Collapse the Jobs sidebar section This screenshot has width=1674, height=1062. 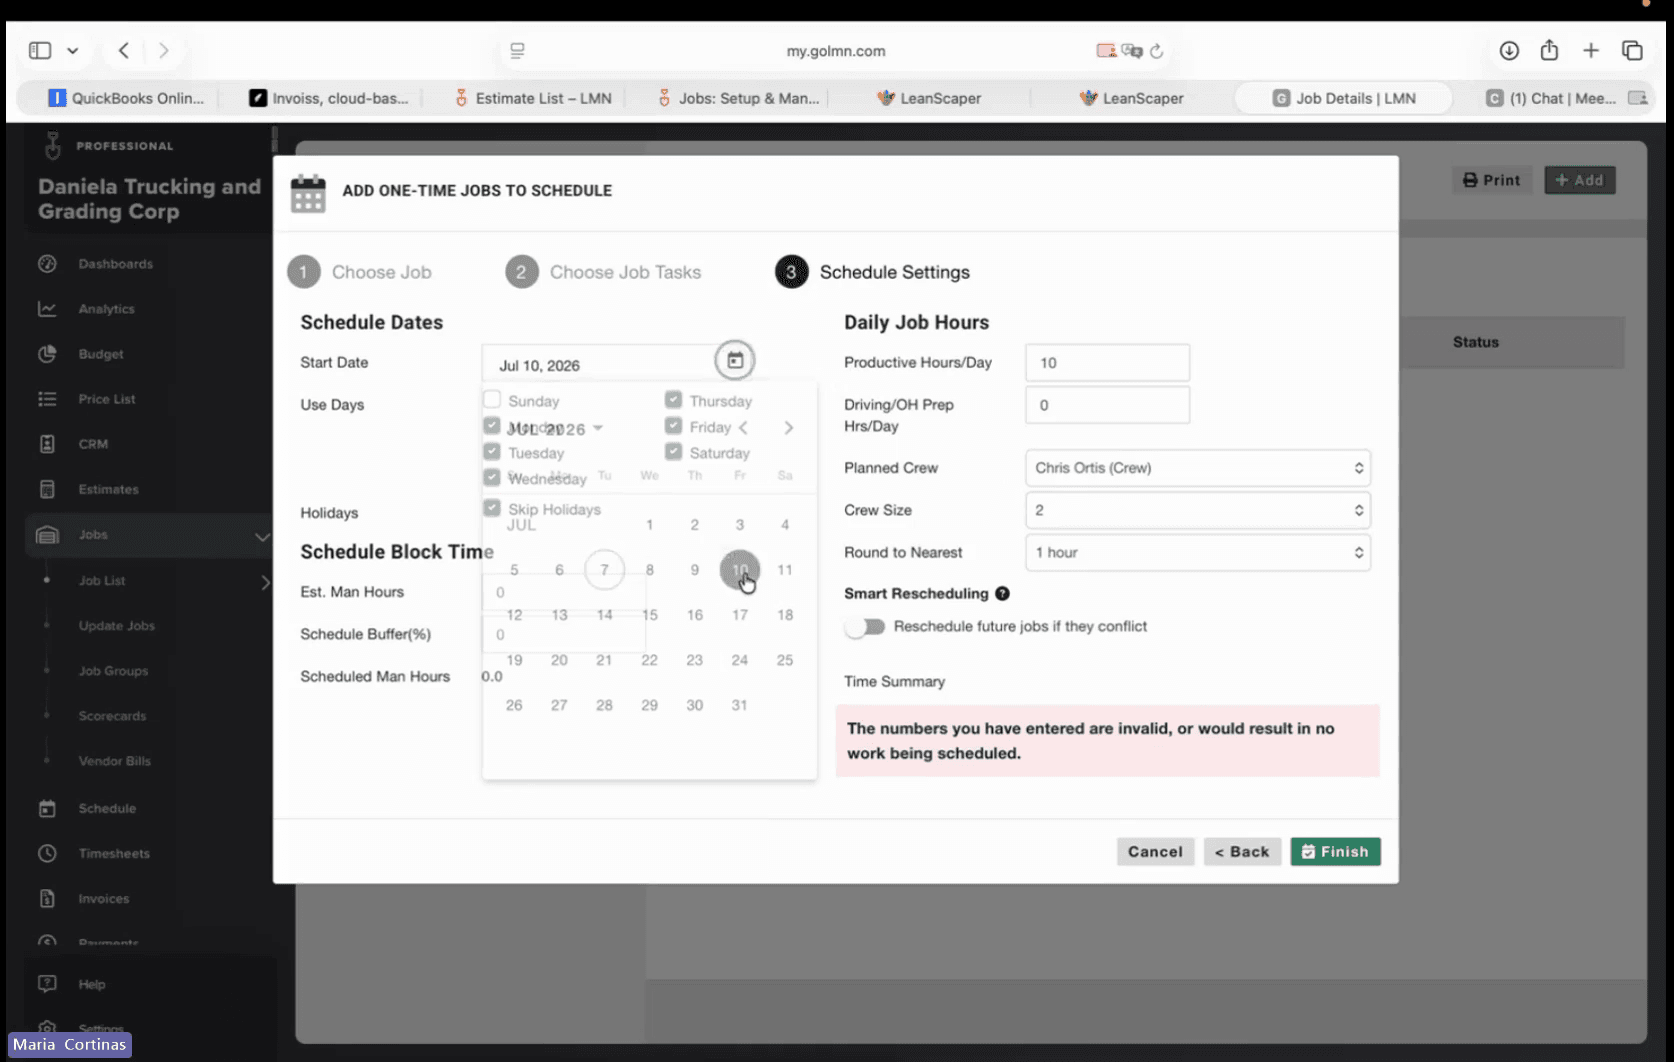262,536
